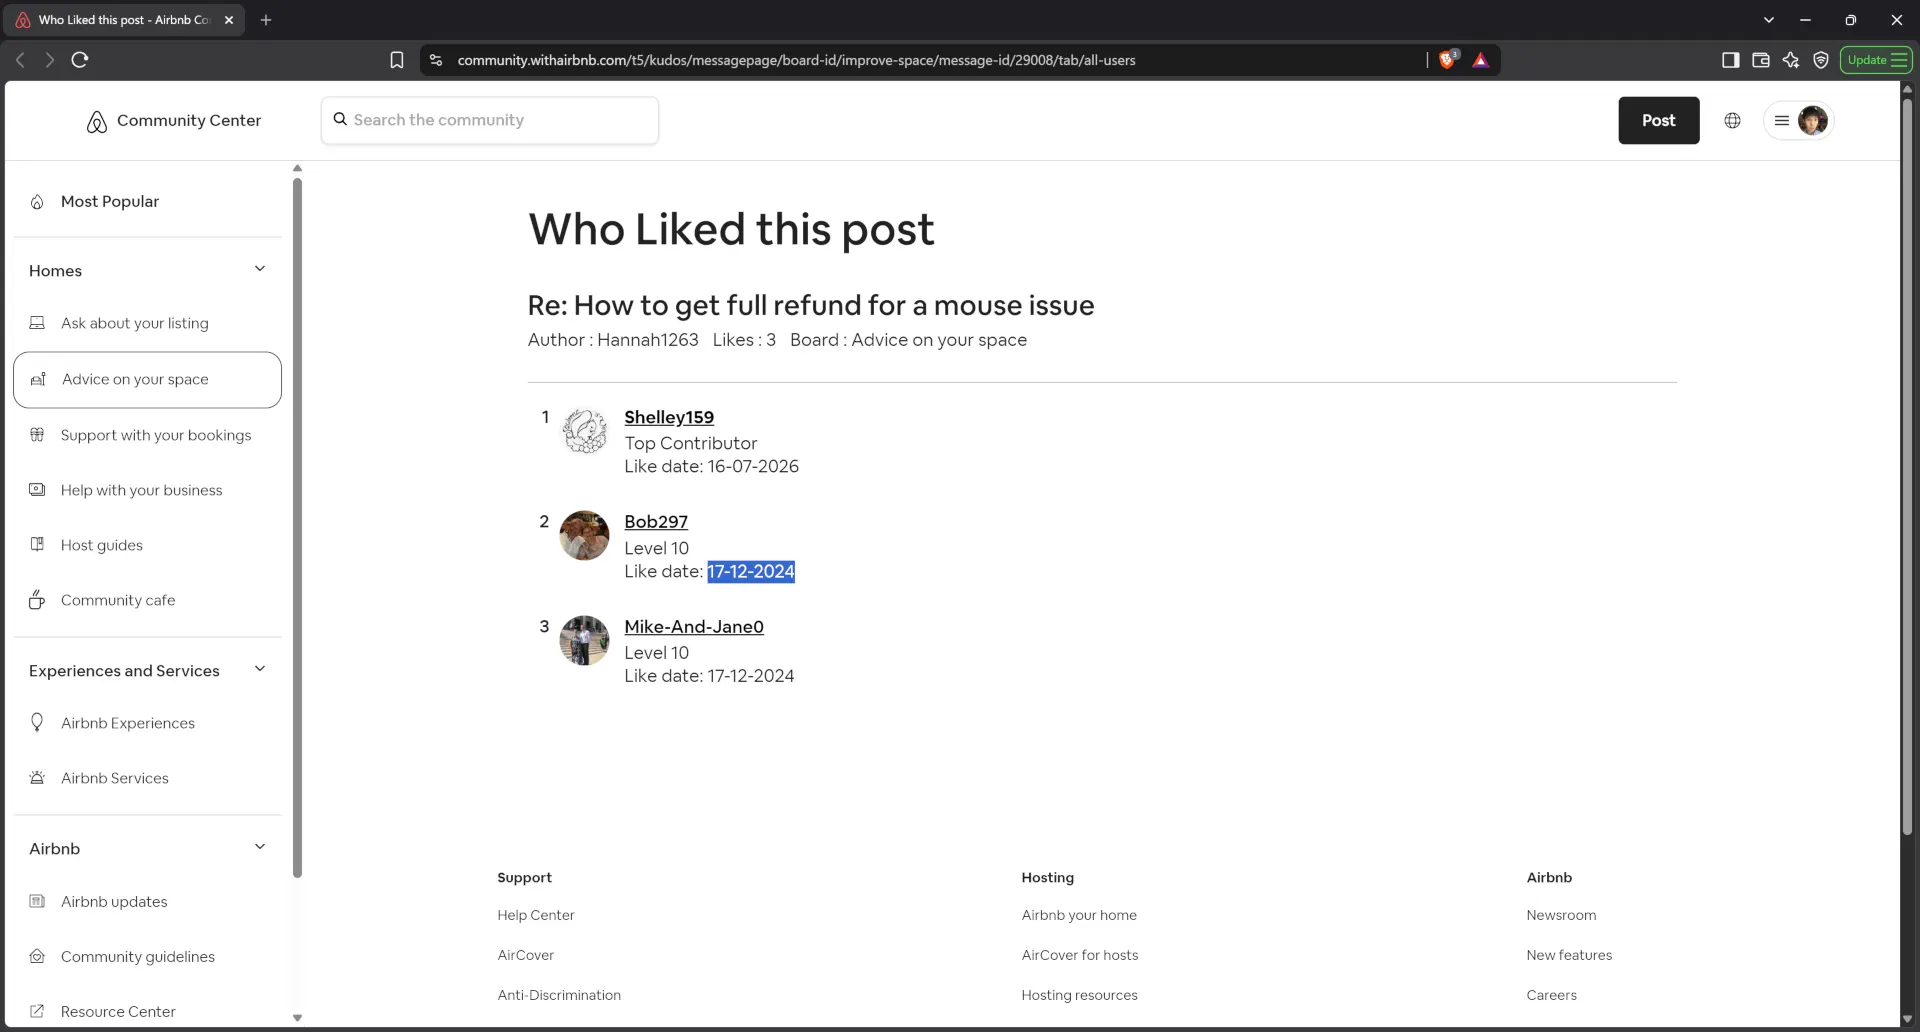Open the Brave Wallet icon
1920x1032 pixels.
(x=1761, y=60)
